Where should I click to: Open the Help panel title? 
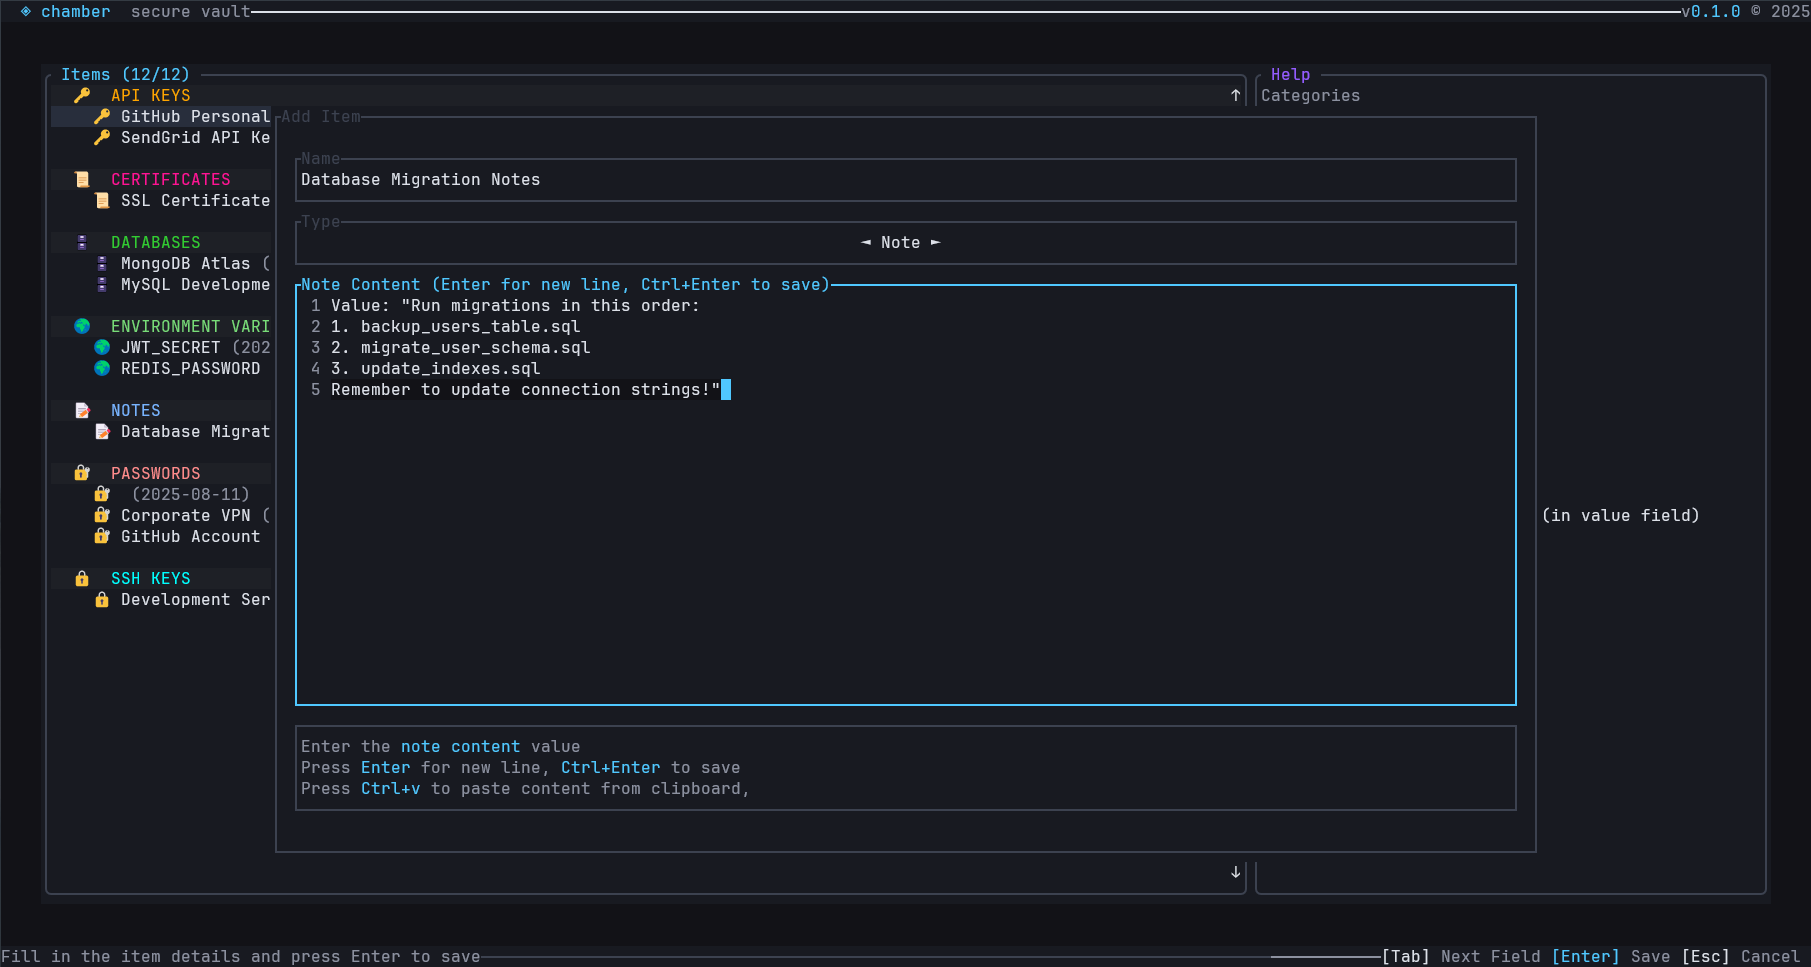click(x=1291, y=75)
